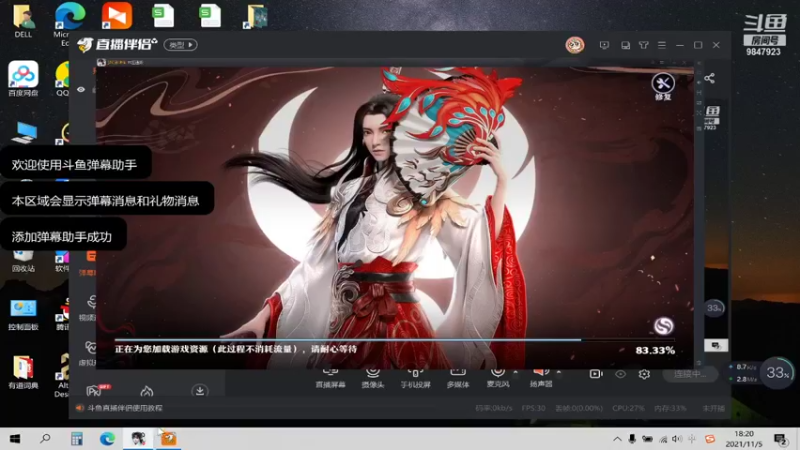
Task: Open the hamburger menu in title bar
Action: pyautogui.click(x=662, y=45)
